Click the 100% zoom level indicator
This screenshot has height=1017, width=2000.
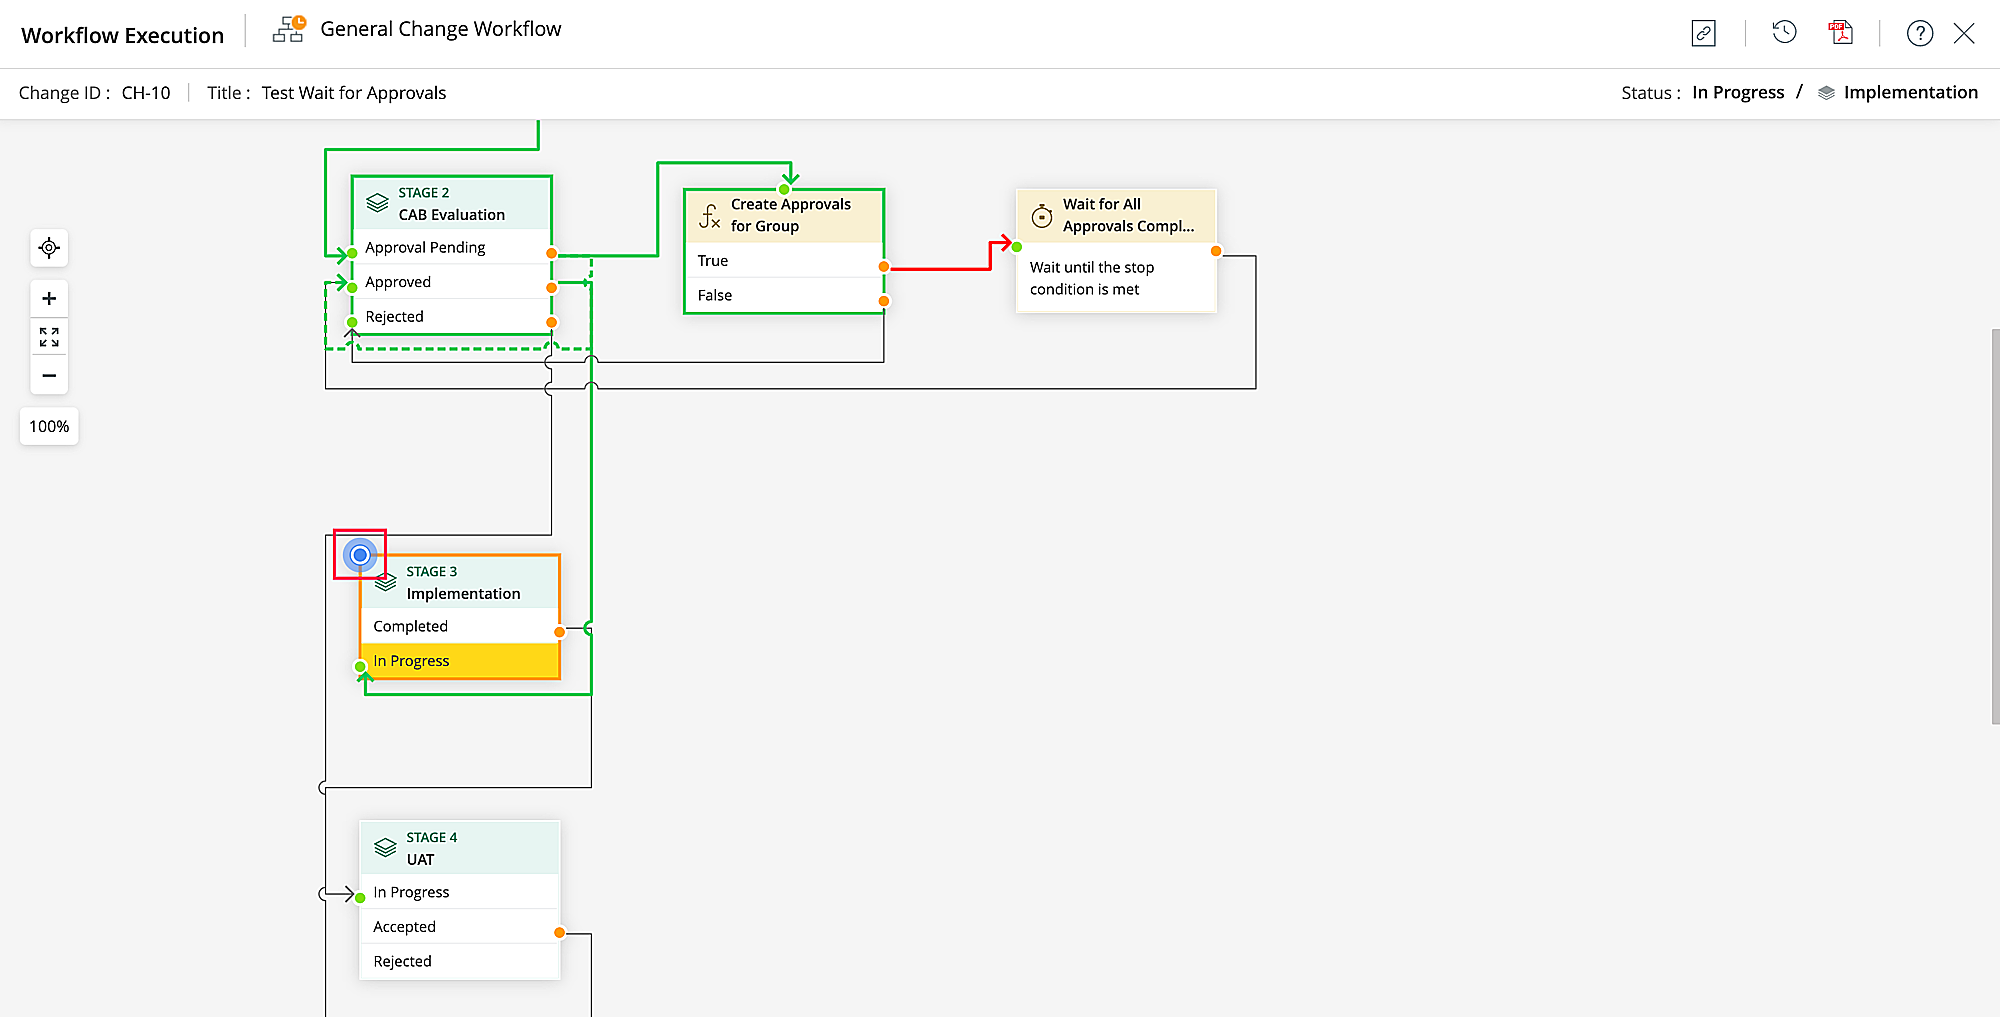click(x=49, y=427)
